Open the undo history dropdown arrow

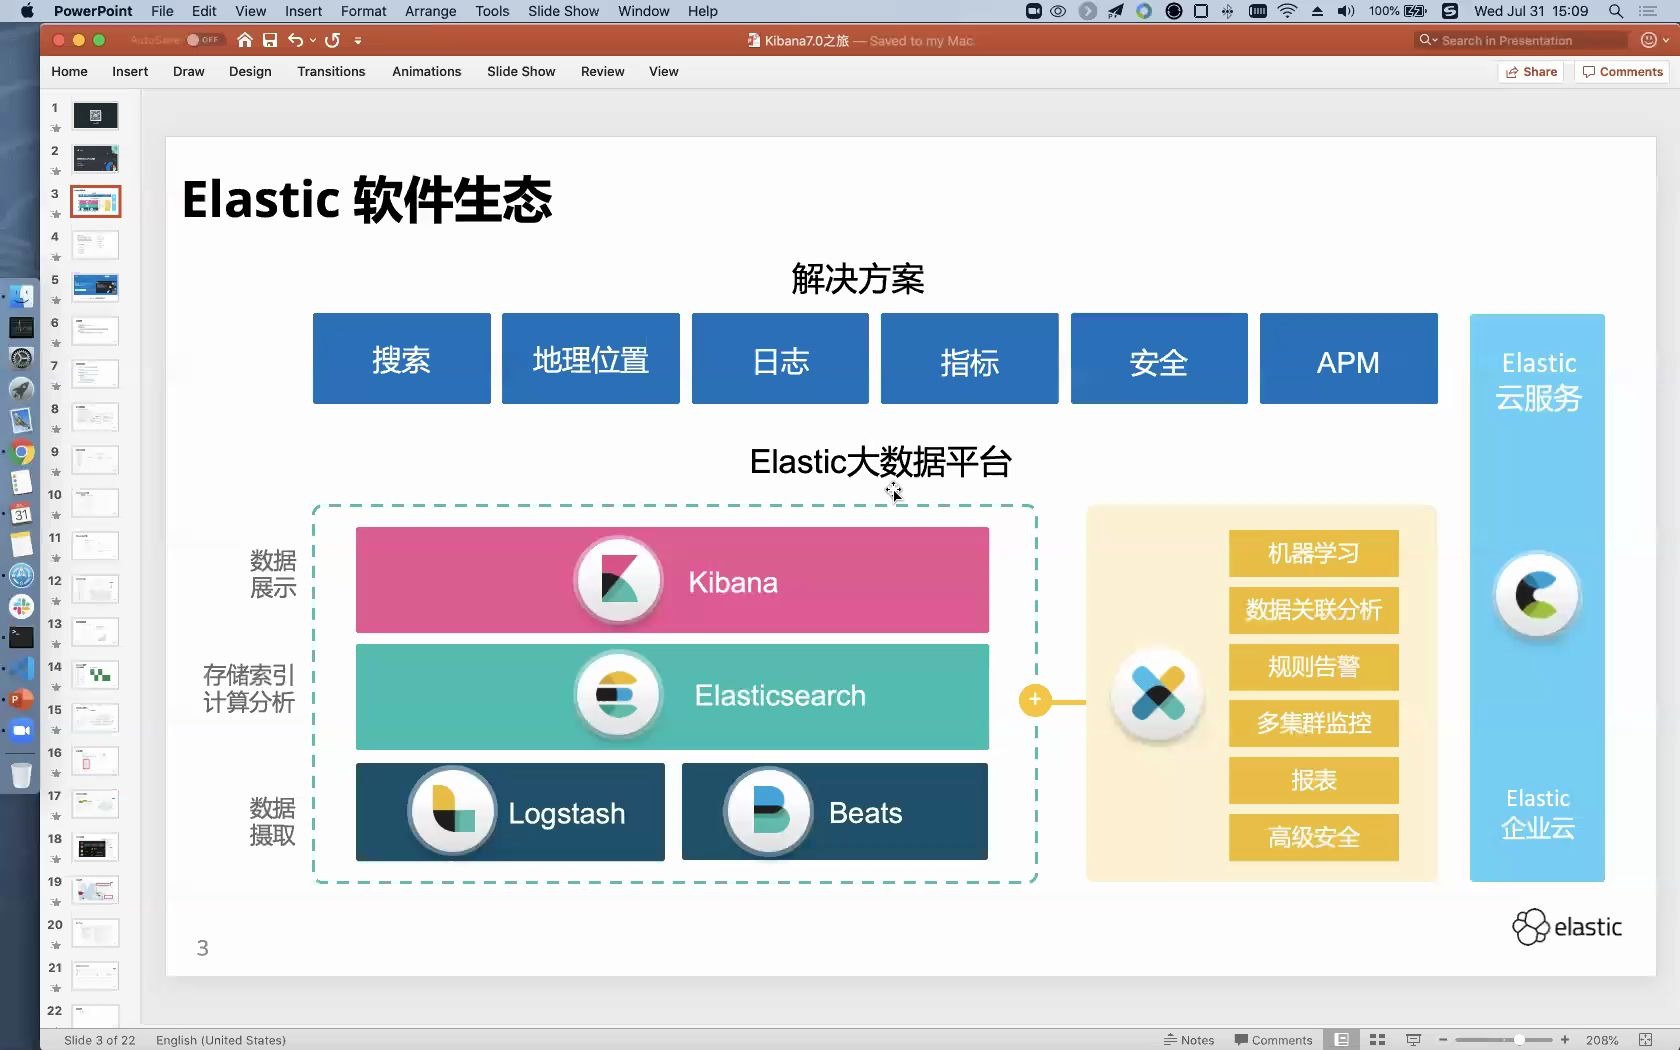pyautogui.click(x=313, y=40)
